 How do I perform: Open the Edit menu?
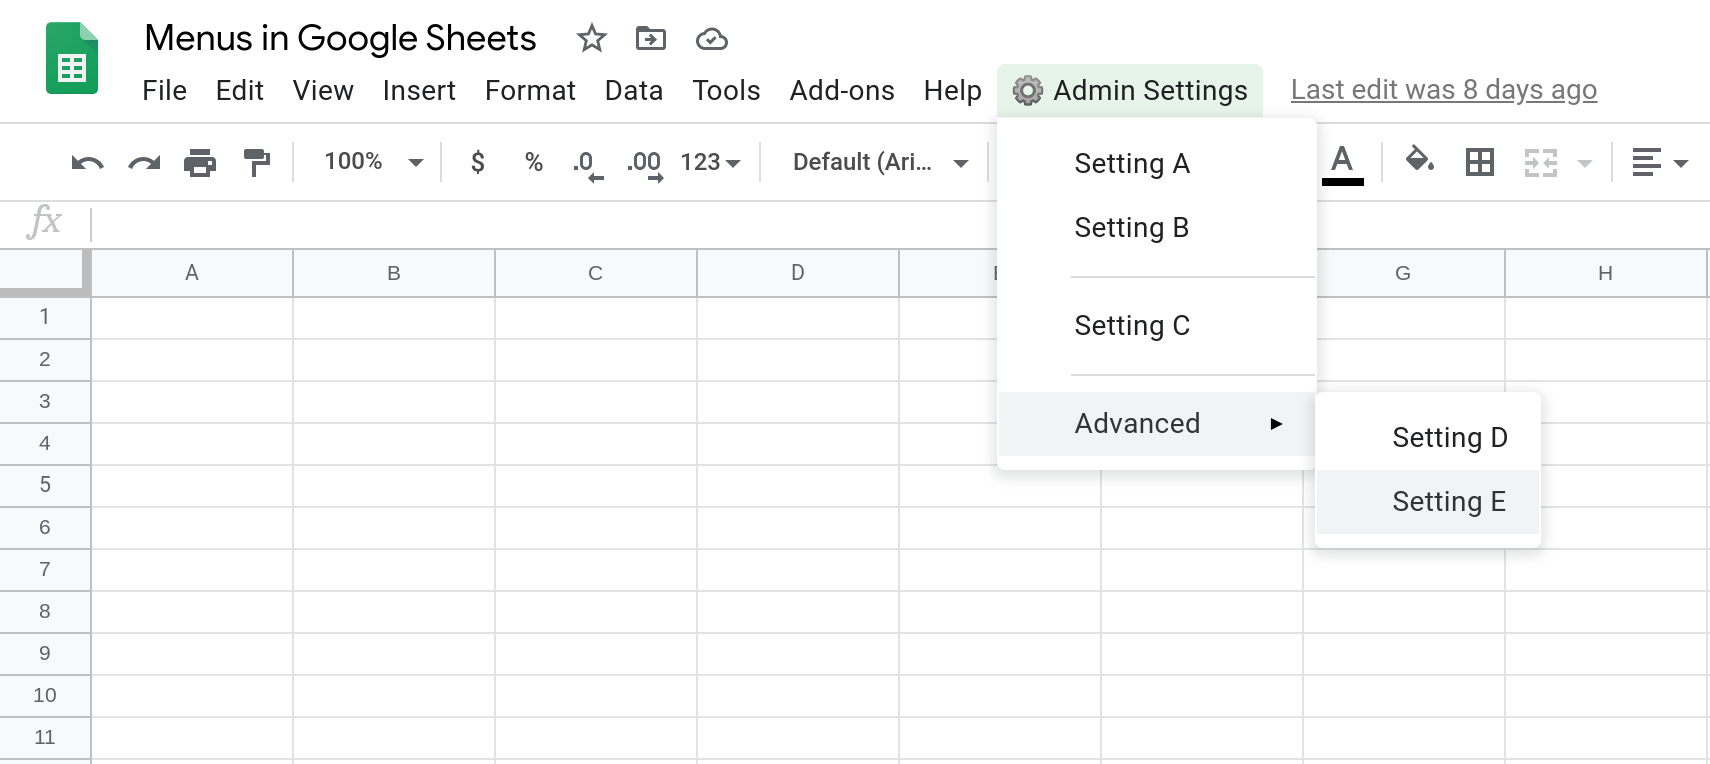[x=239, y=91]
